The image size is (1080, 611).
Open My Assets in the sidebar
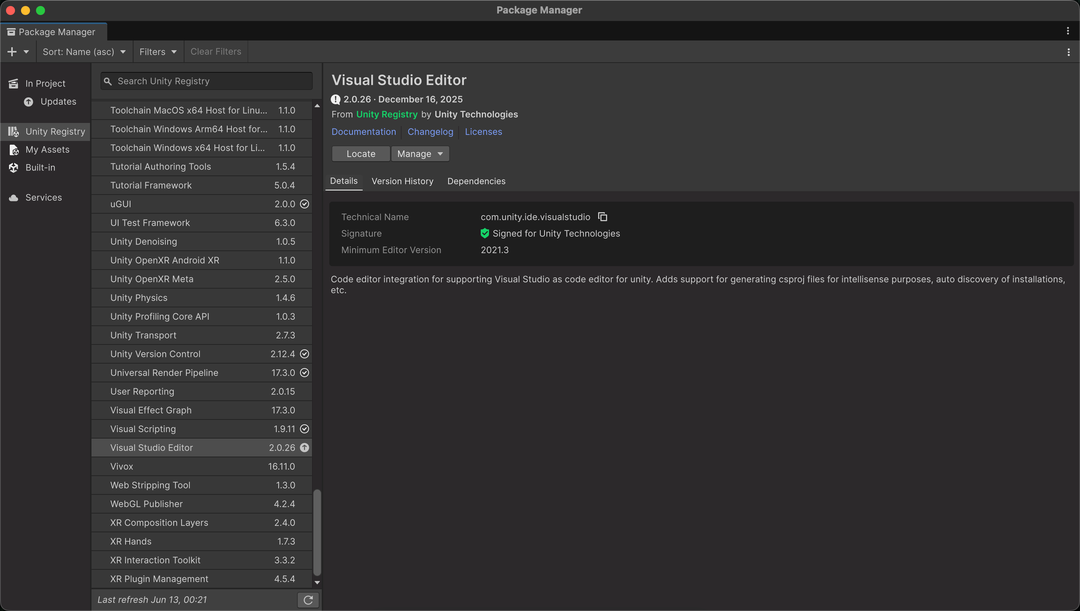[x=45, y=149]
